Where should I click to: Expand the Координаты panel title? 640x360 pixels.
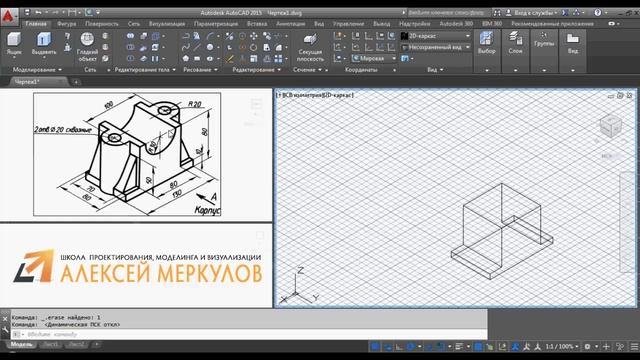pos(361,70)
